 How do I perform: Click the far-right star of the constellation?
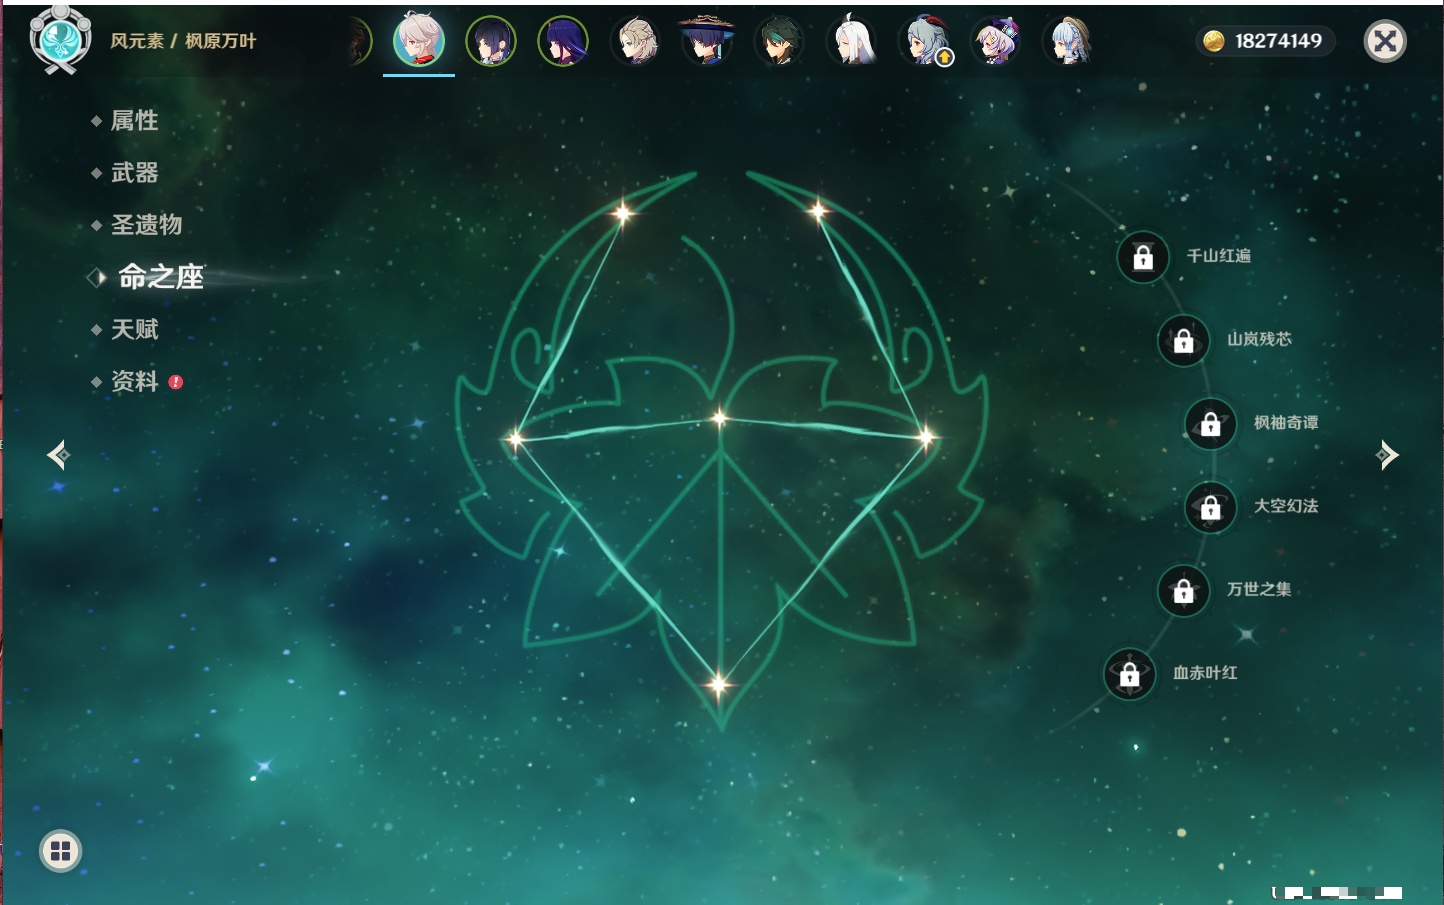(926, 436)
